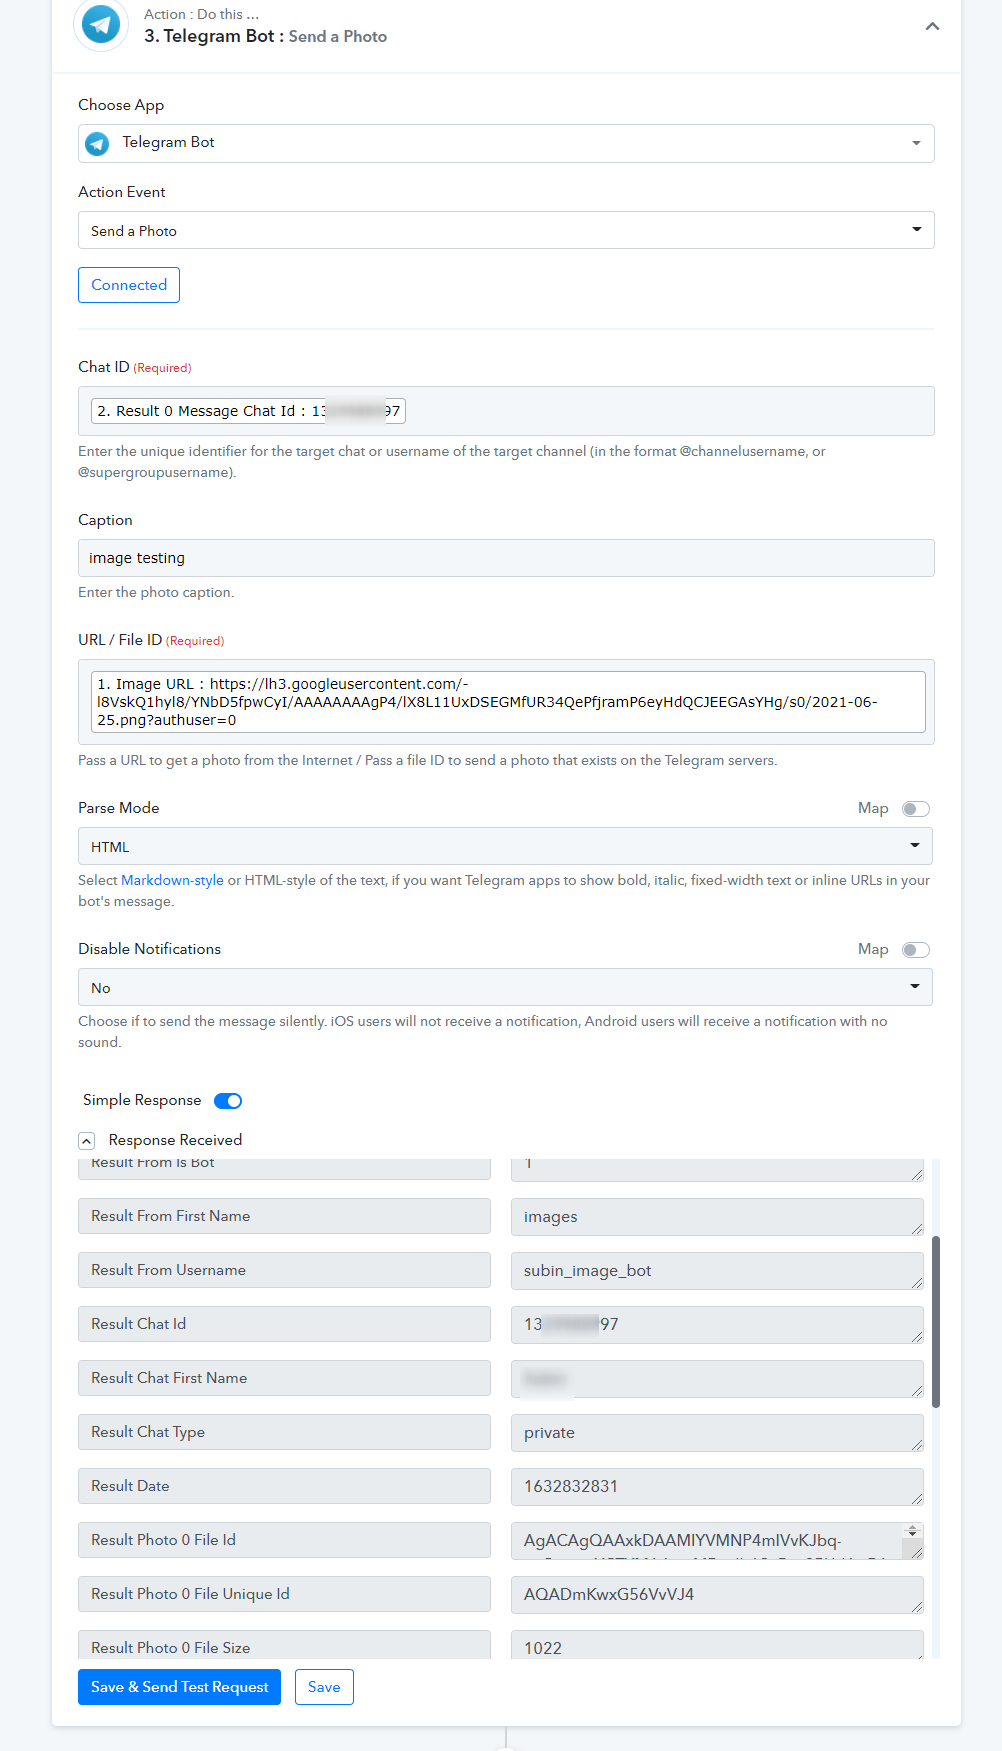Open the Markdown-style link
The image size is (1002, 1751).
(172, 880)
